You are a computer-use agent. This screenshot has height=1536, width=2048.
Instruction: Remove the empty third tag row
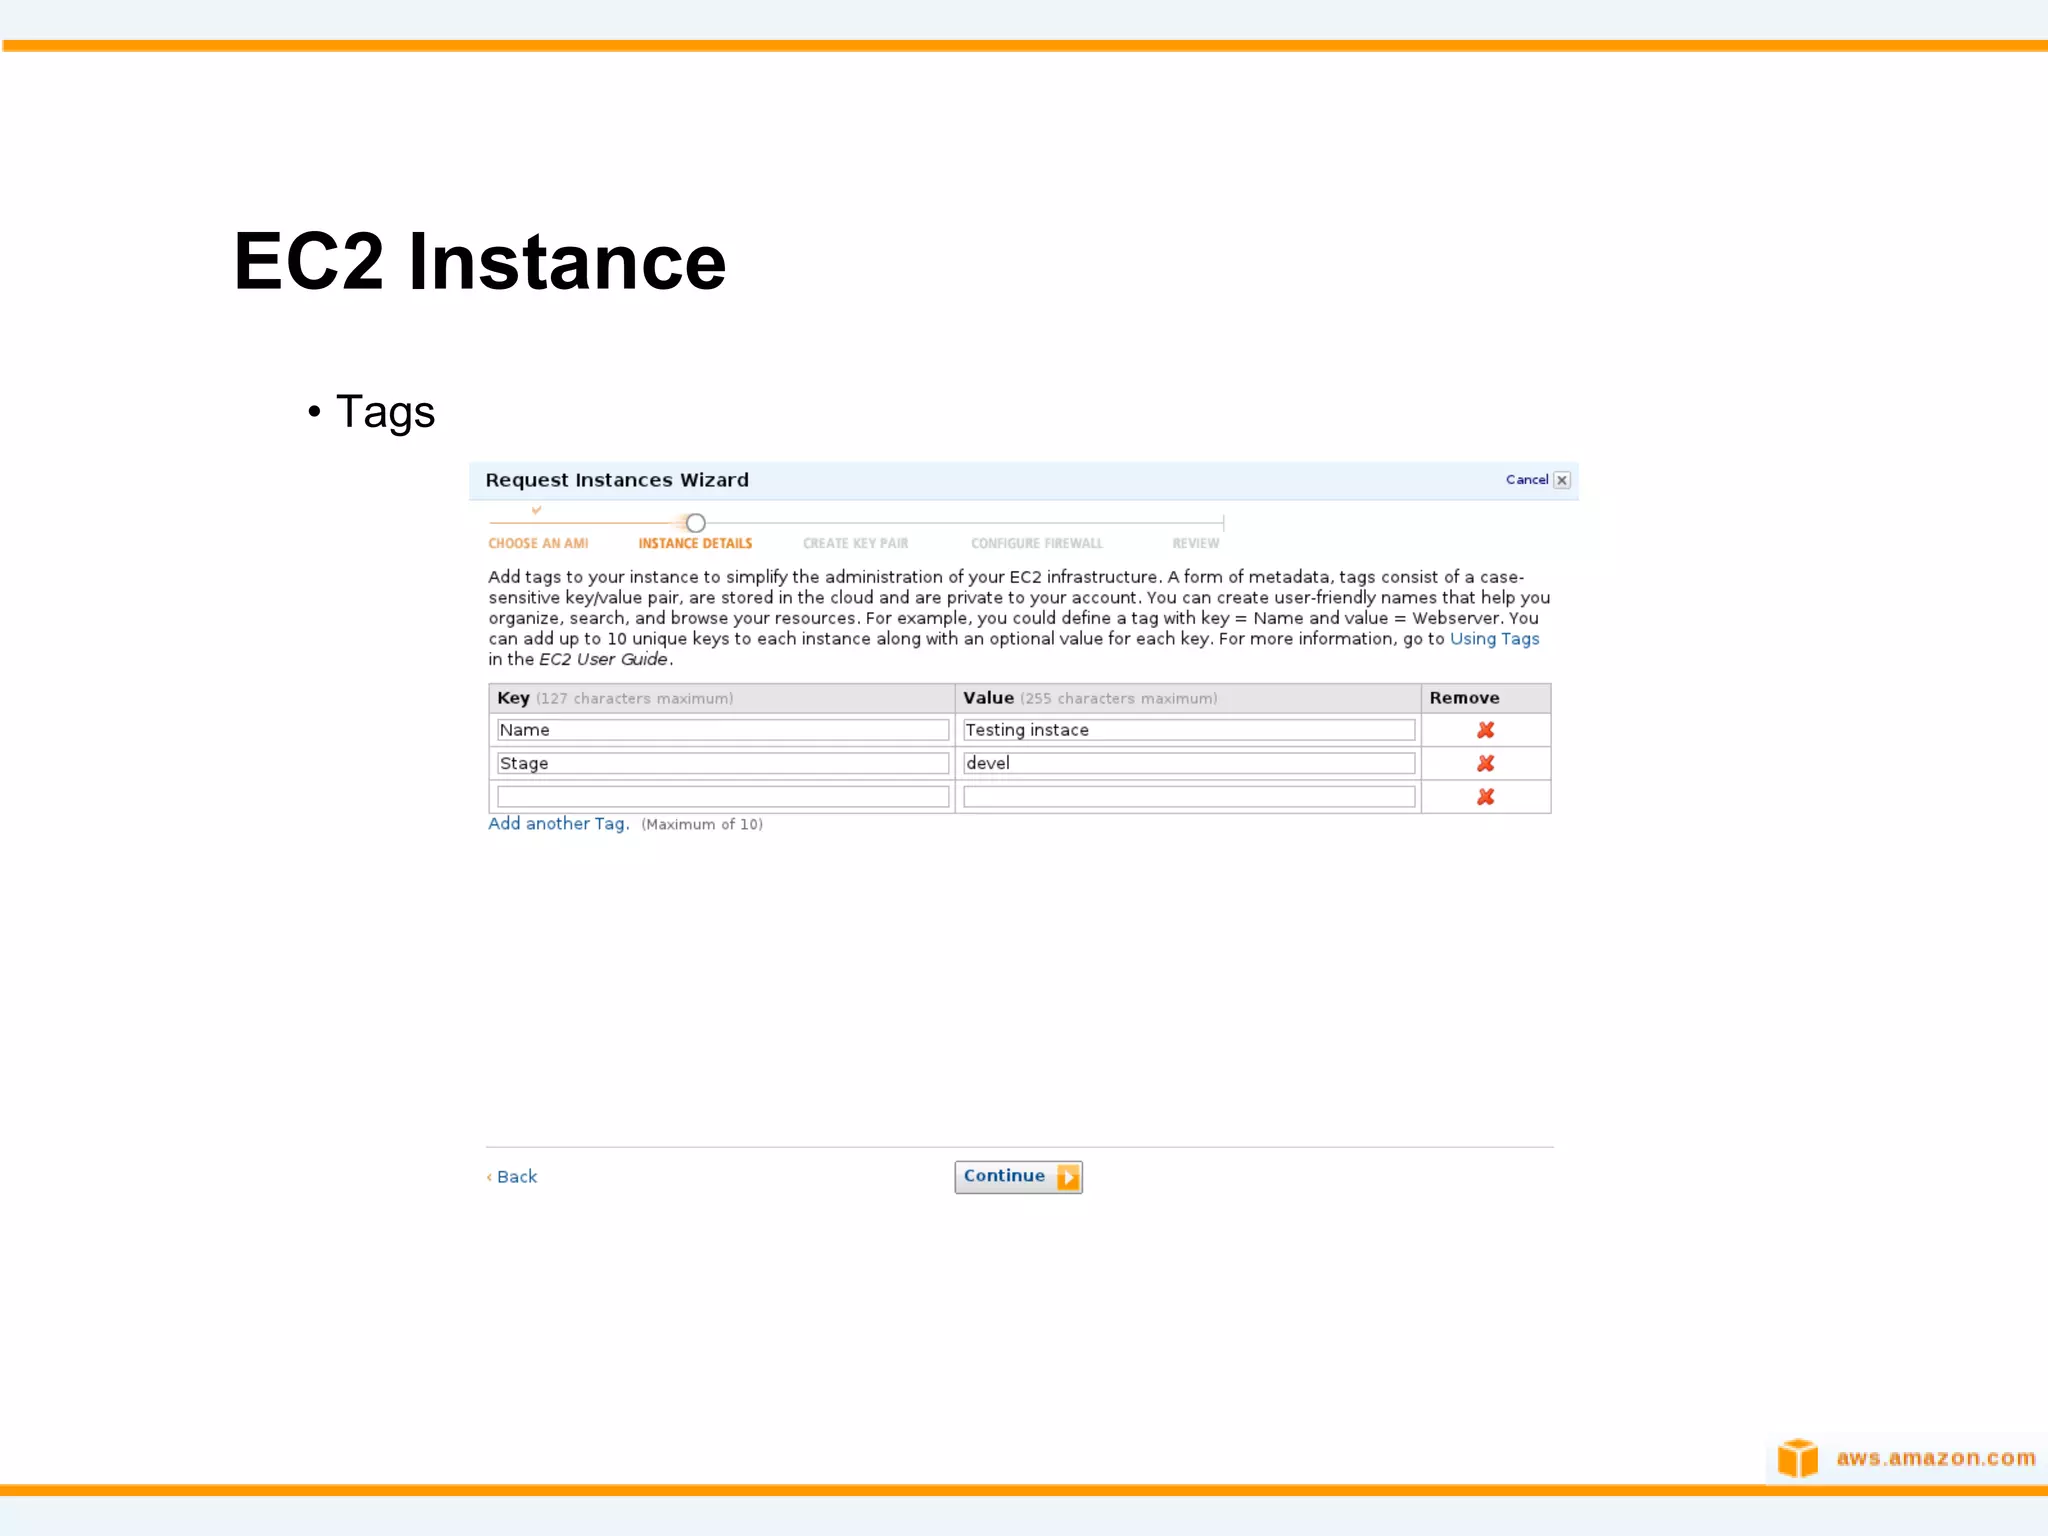[x=1485, y=797]
